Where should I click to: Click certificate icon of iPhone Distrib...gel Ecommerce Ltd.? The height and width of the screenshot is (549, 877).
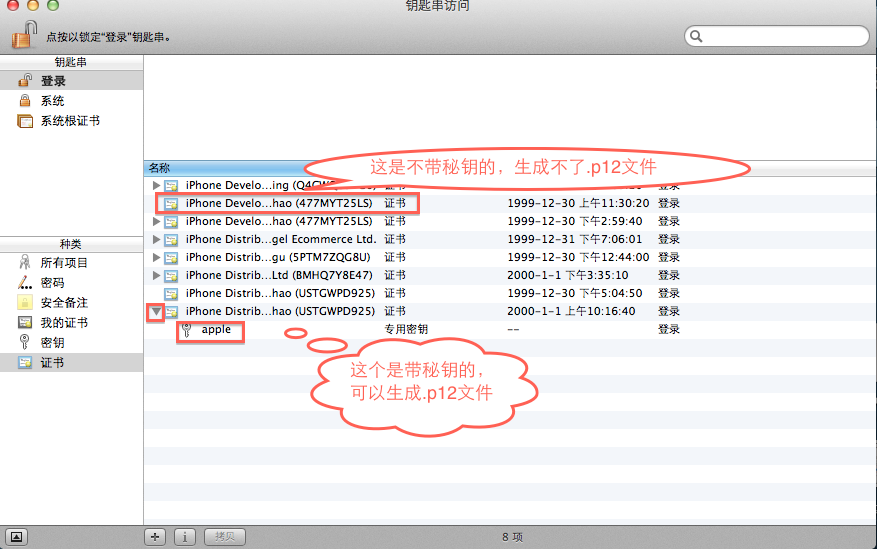171,239
